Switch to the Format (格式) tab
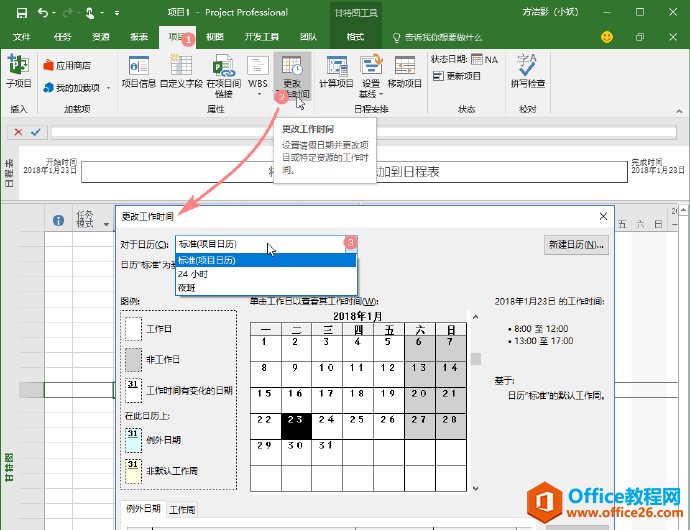The height and width of the screenshot is (530, 690). coord(355,37)
